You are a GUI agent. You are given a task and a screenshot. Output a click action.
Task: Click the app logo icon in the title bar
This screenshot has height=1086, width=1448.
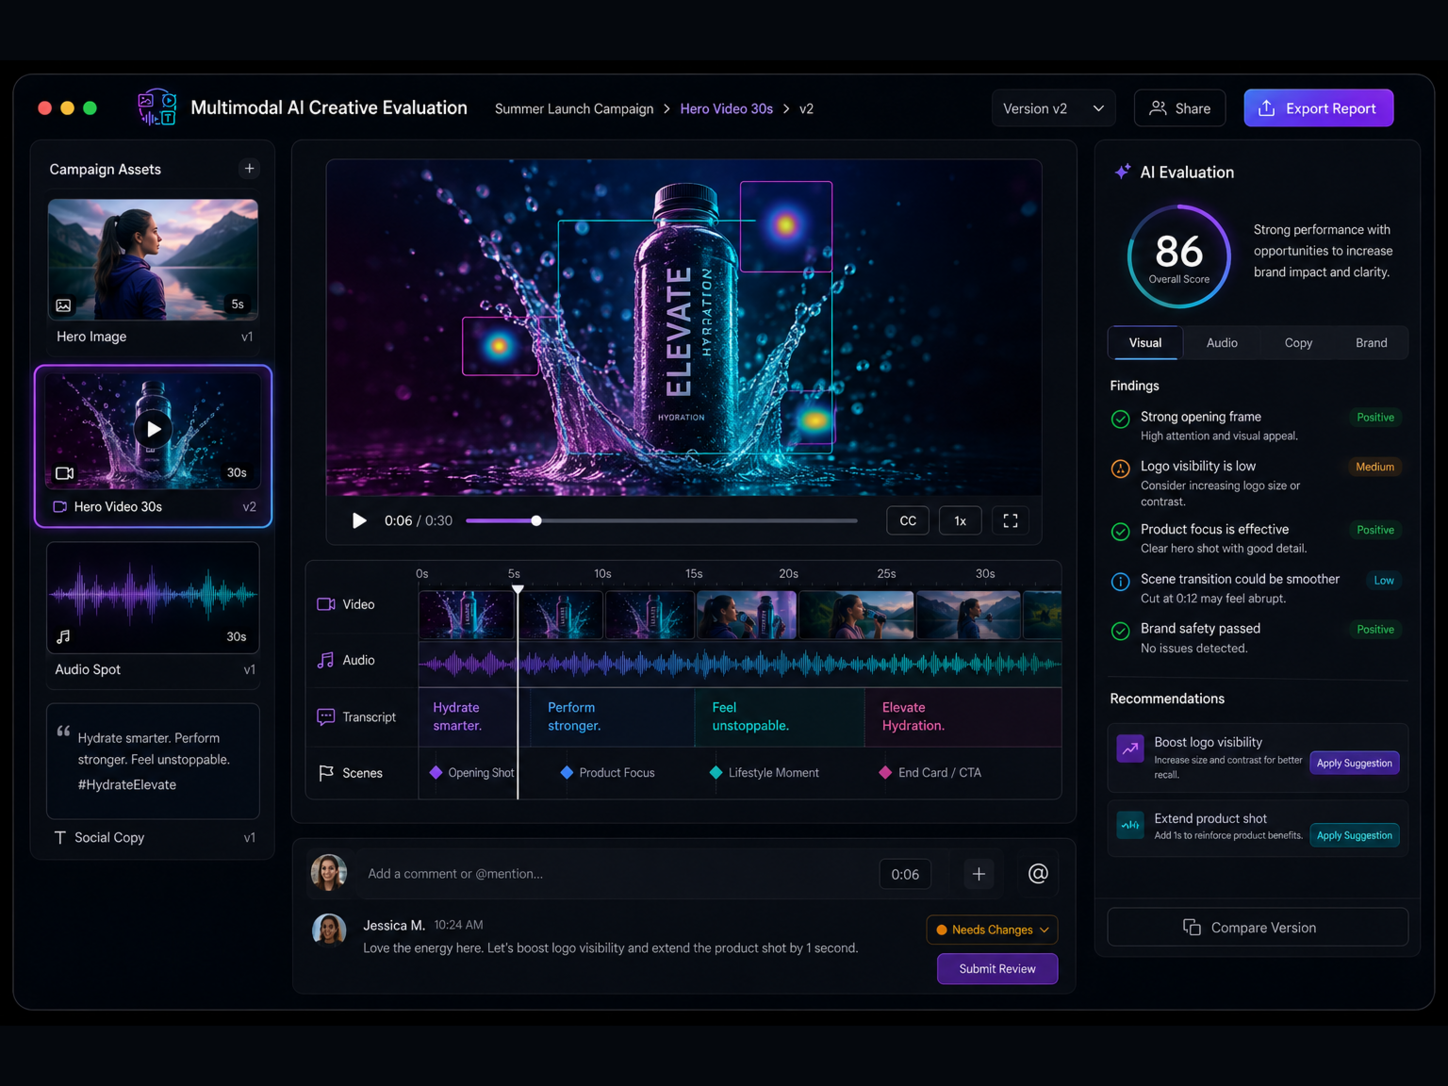pyautogui.click(x=157, y=107)
